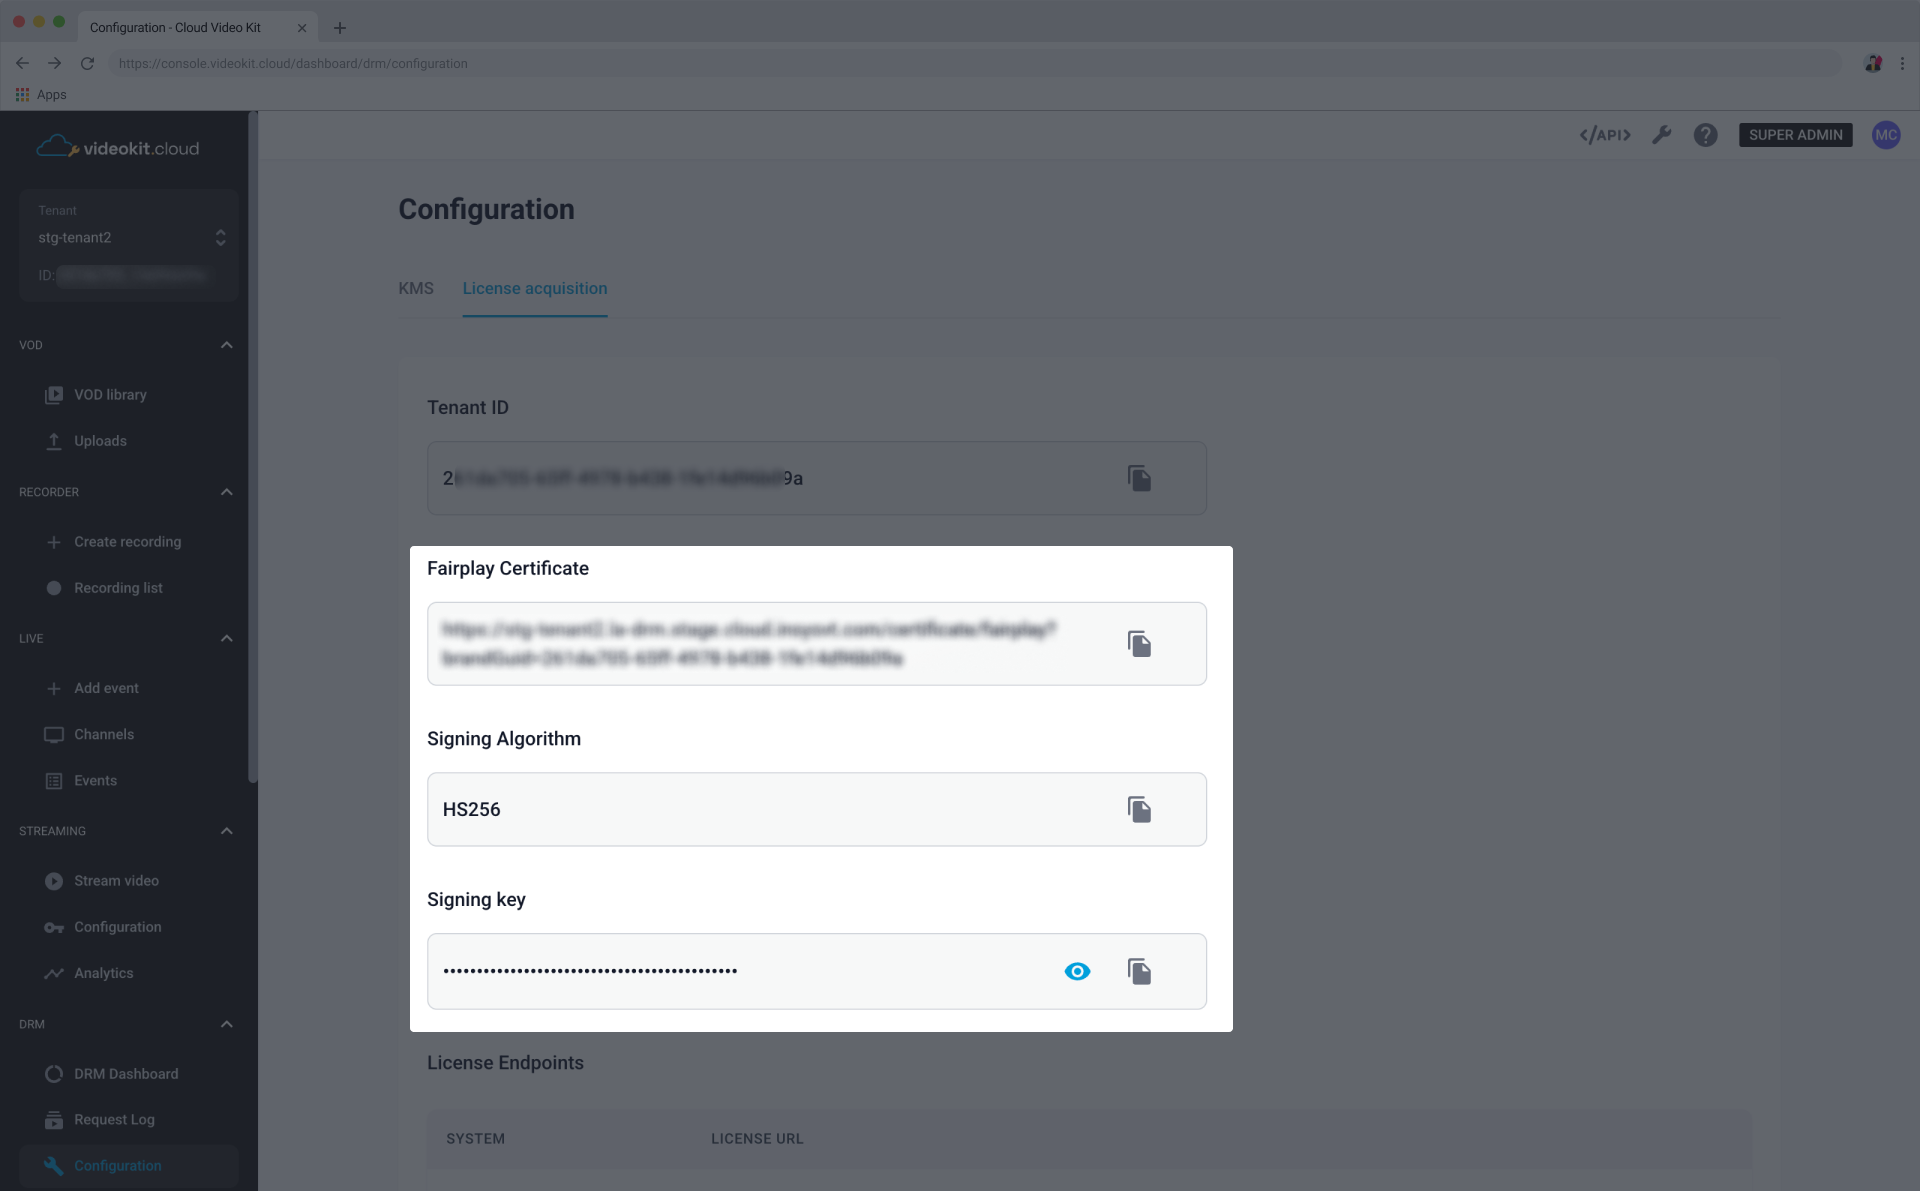Copy the Signing key value

coord(1140,971)
